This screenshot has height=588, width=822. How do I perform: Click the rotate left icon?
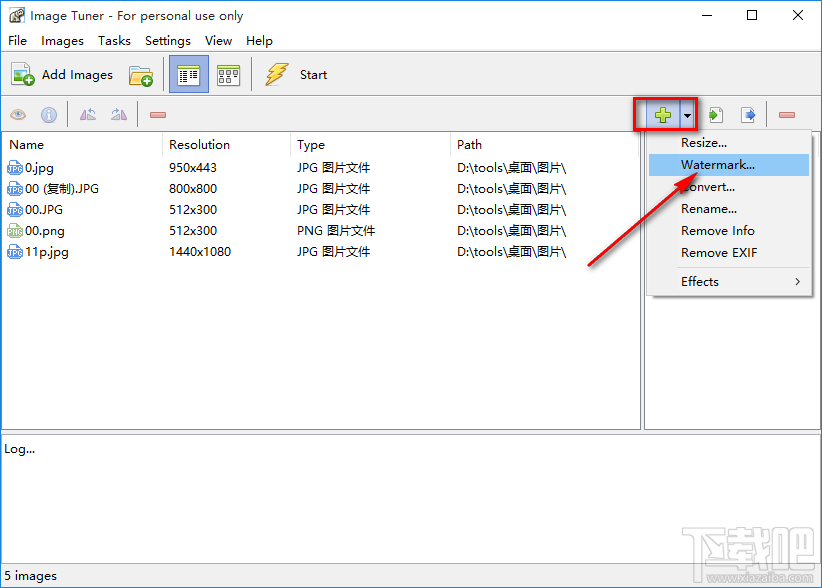pos(88,114)
